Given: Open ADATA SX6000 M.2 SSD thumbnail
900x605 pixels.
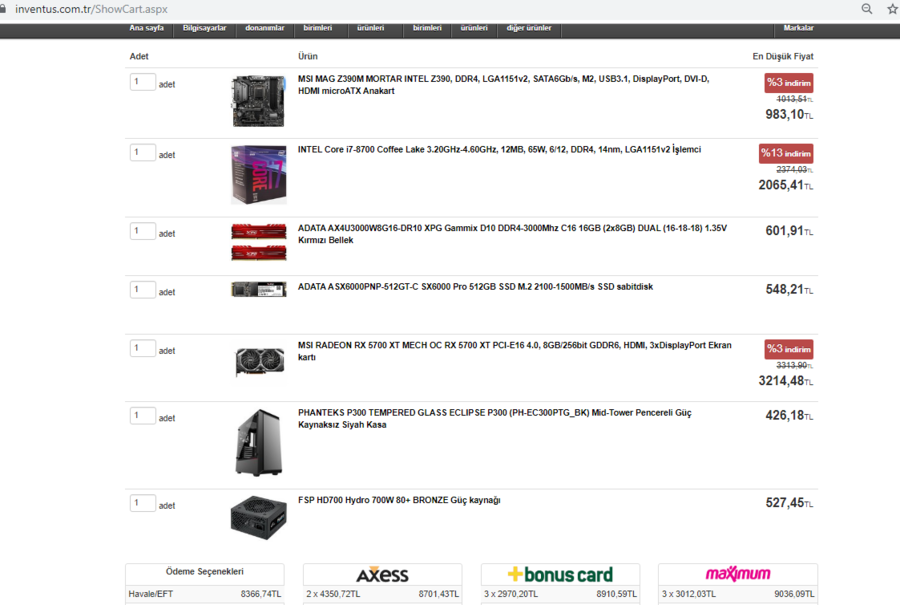Looking at the screenshot, I should coord(258,289).
